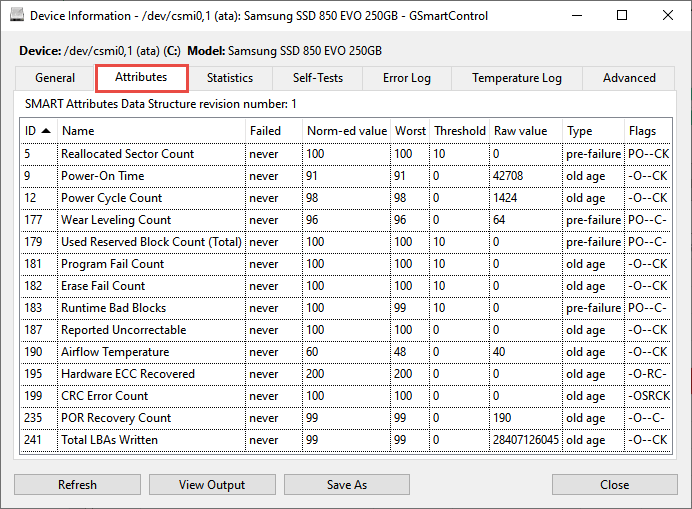692x509 pixels.
Task: Select the Program Fail Count row
Action: tap(346, 264)
